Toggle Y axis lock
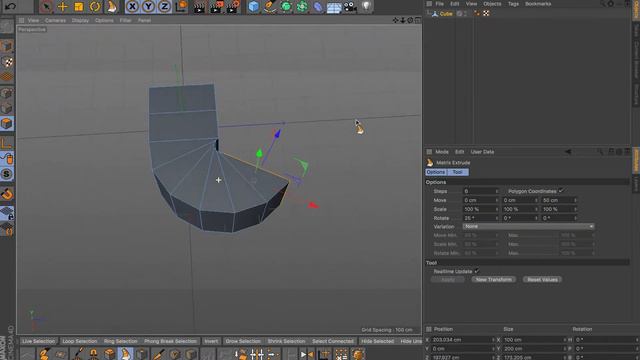 (x=149, y=7)
